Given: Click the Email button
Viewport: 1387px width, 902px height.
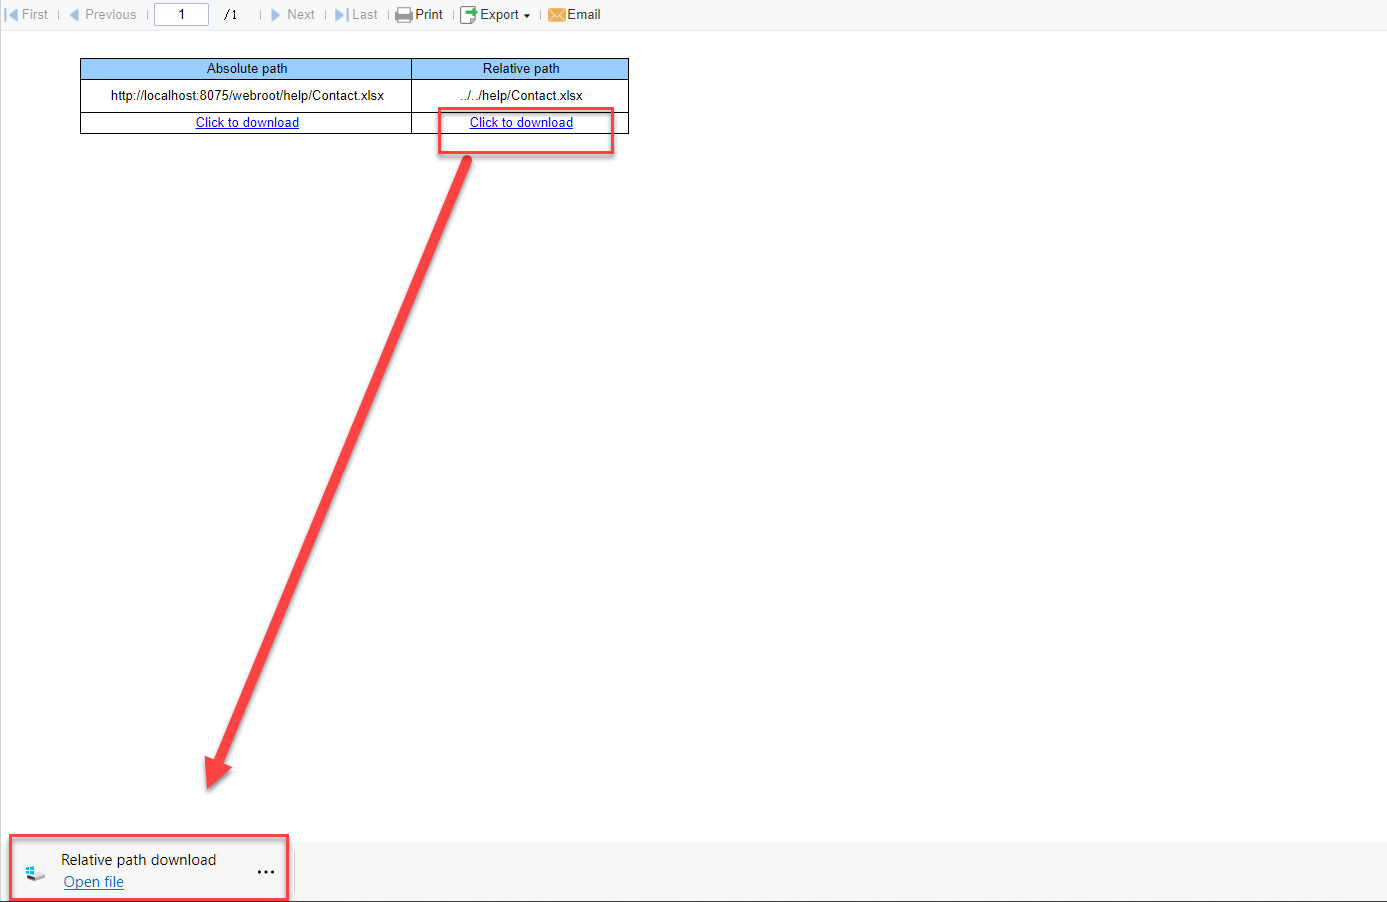Looking at the screenshot, I should pyautogui.click(x=574, y=14).
